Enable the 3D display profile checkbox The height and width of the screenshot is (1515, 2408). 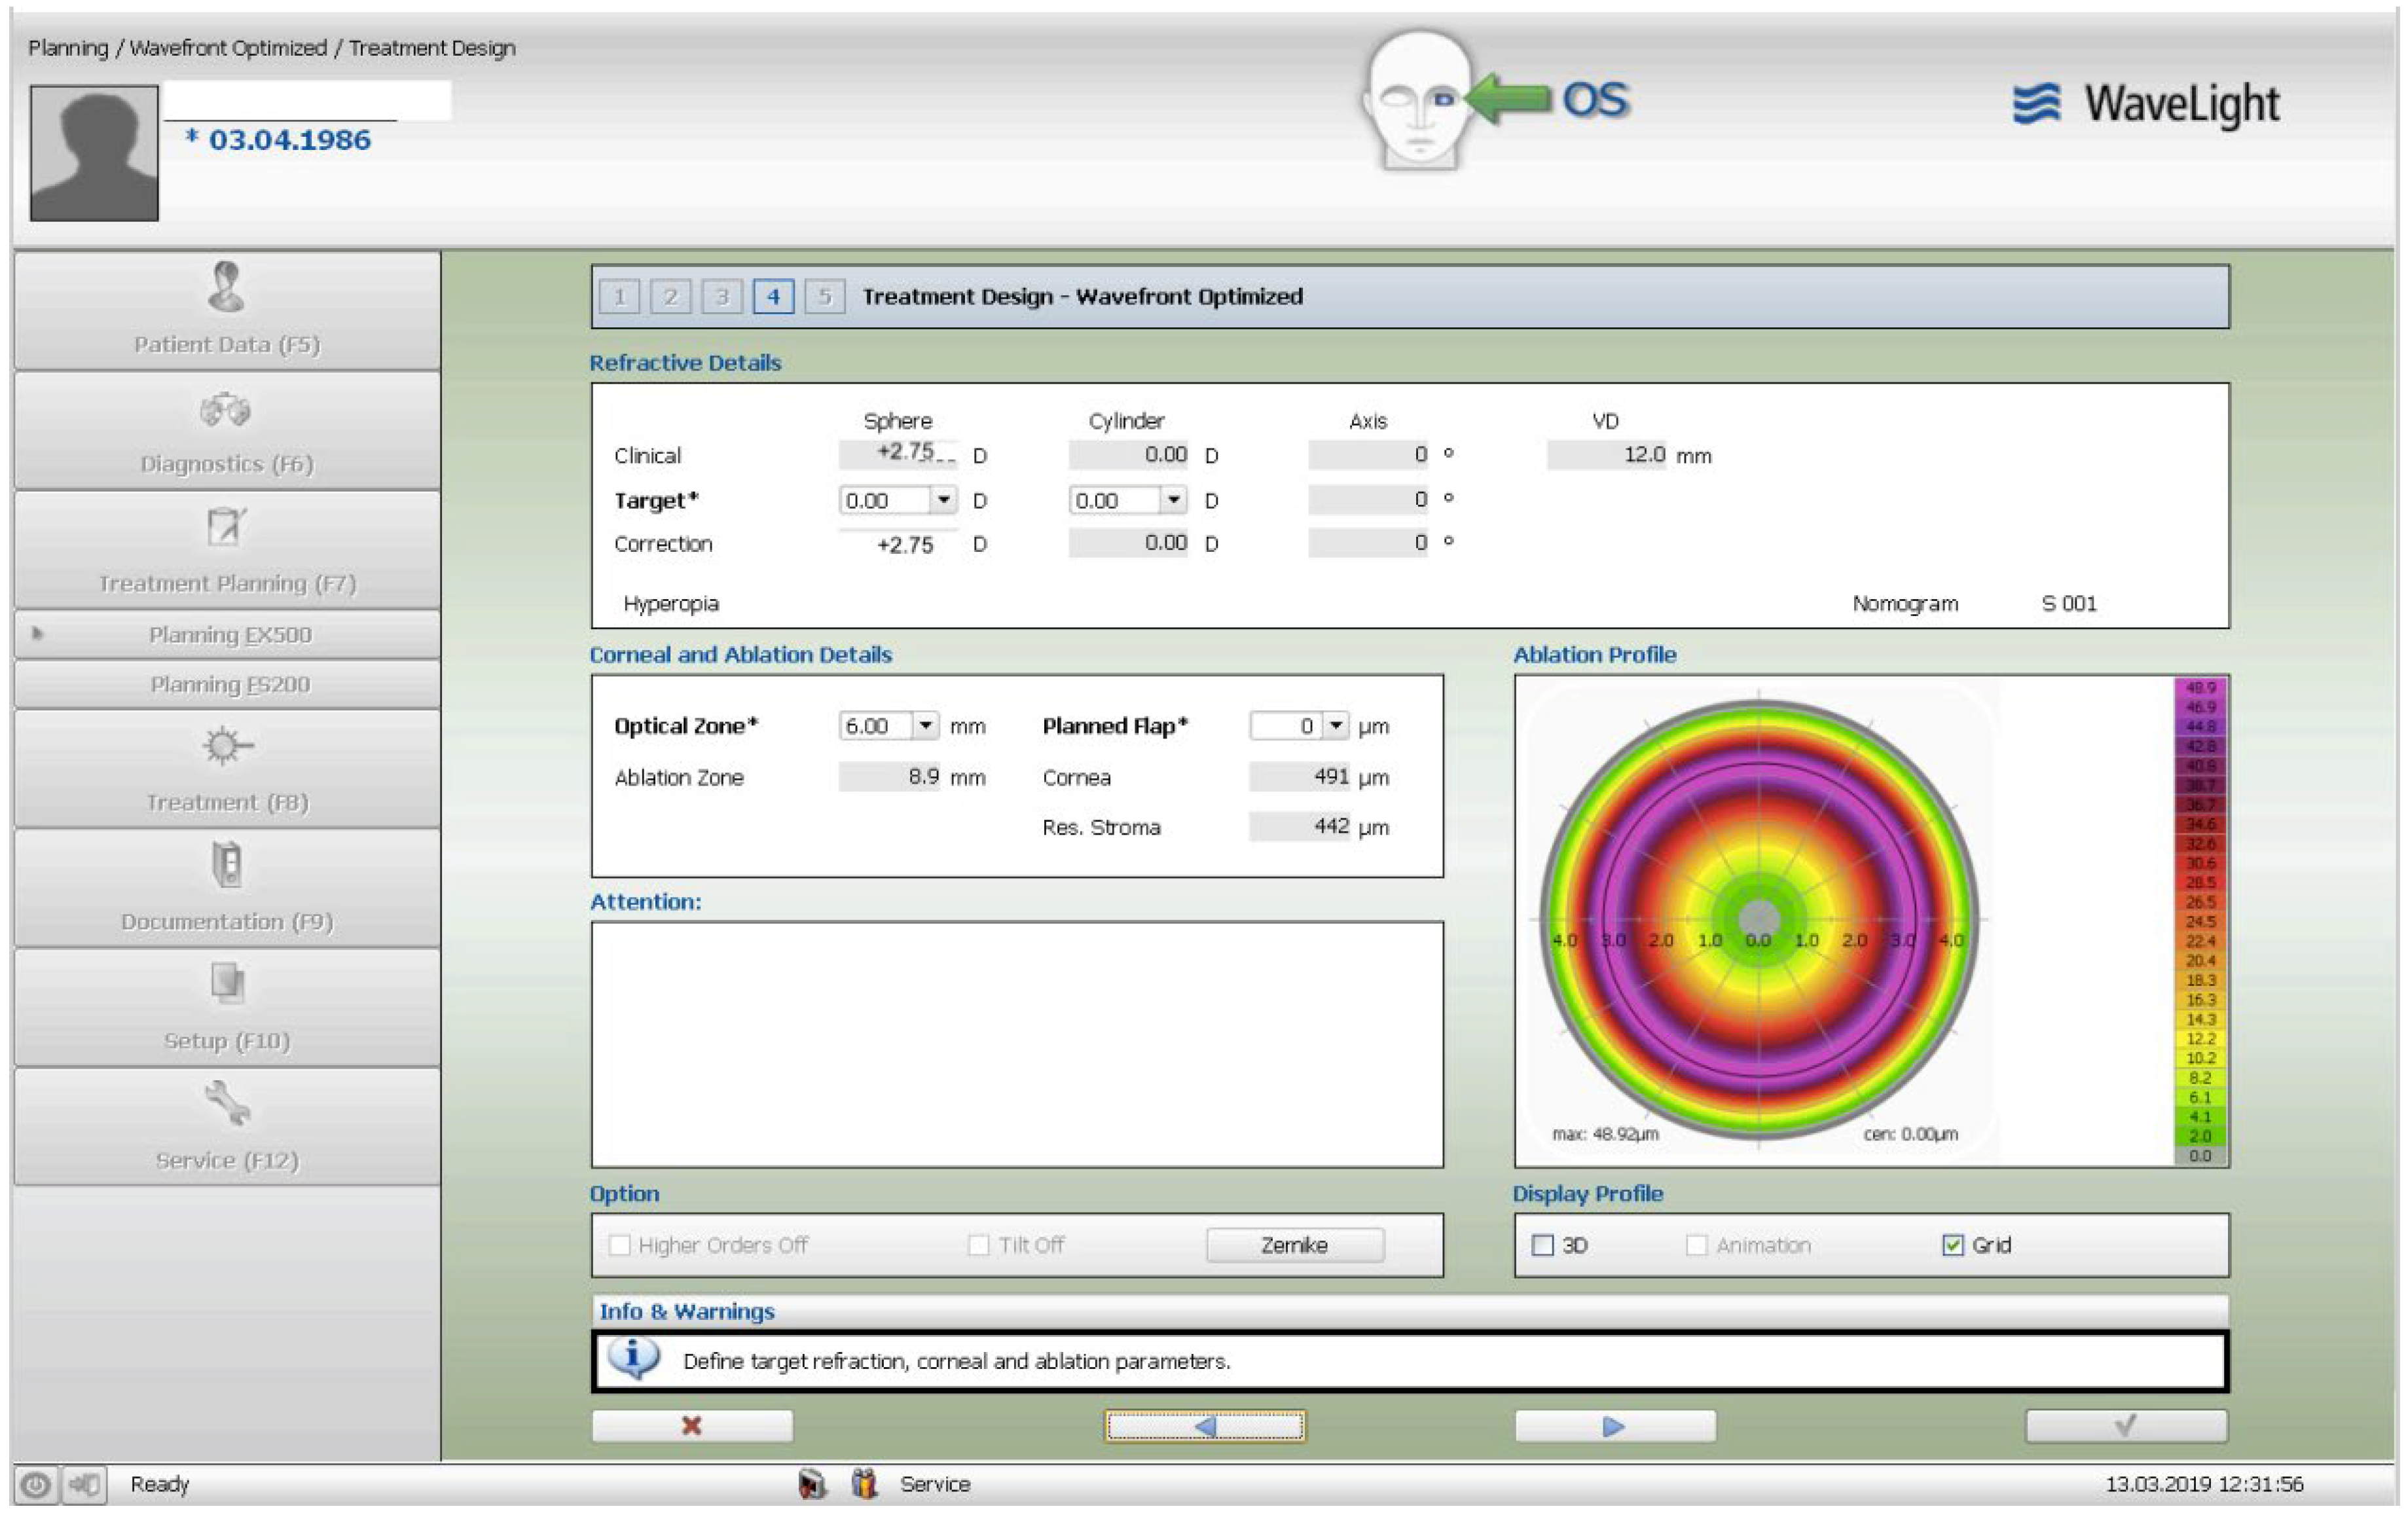[x=1543, y=1245]
